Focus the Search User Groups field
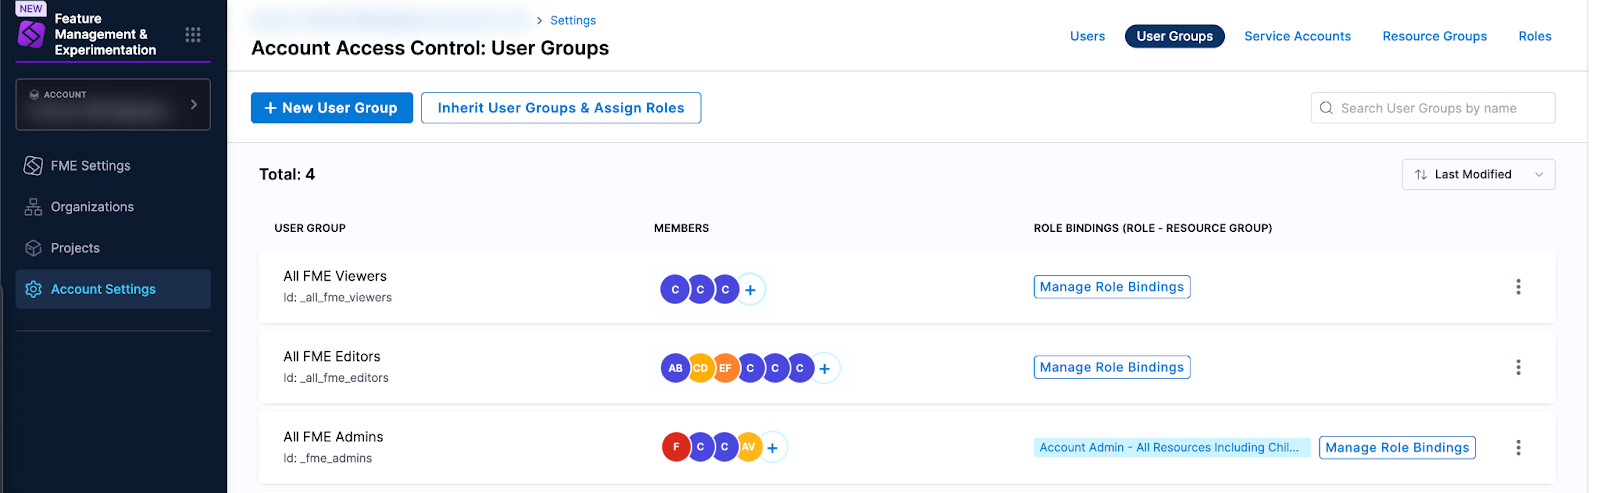 point(1440,108)
